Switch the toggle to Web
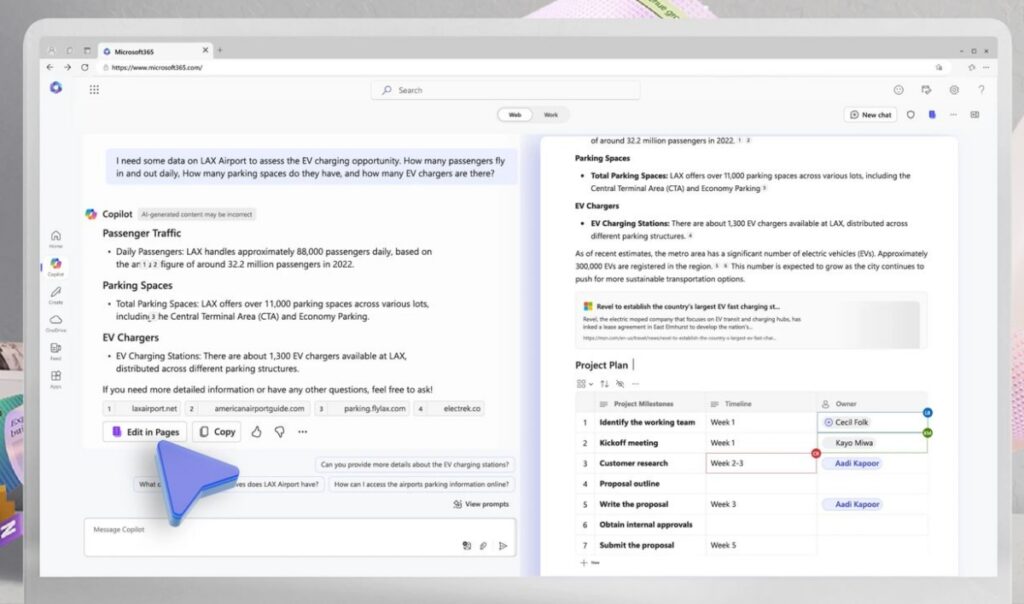 (515, 115)
